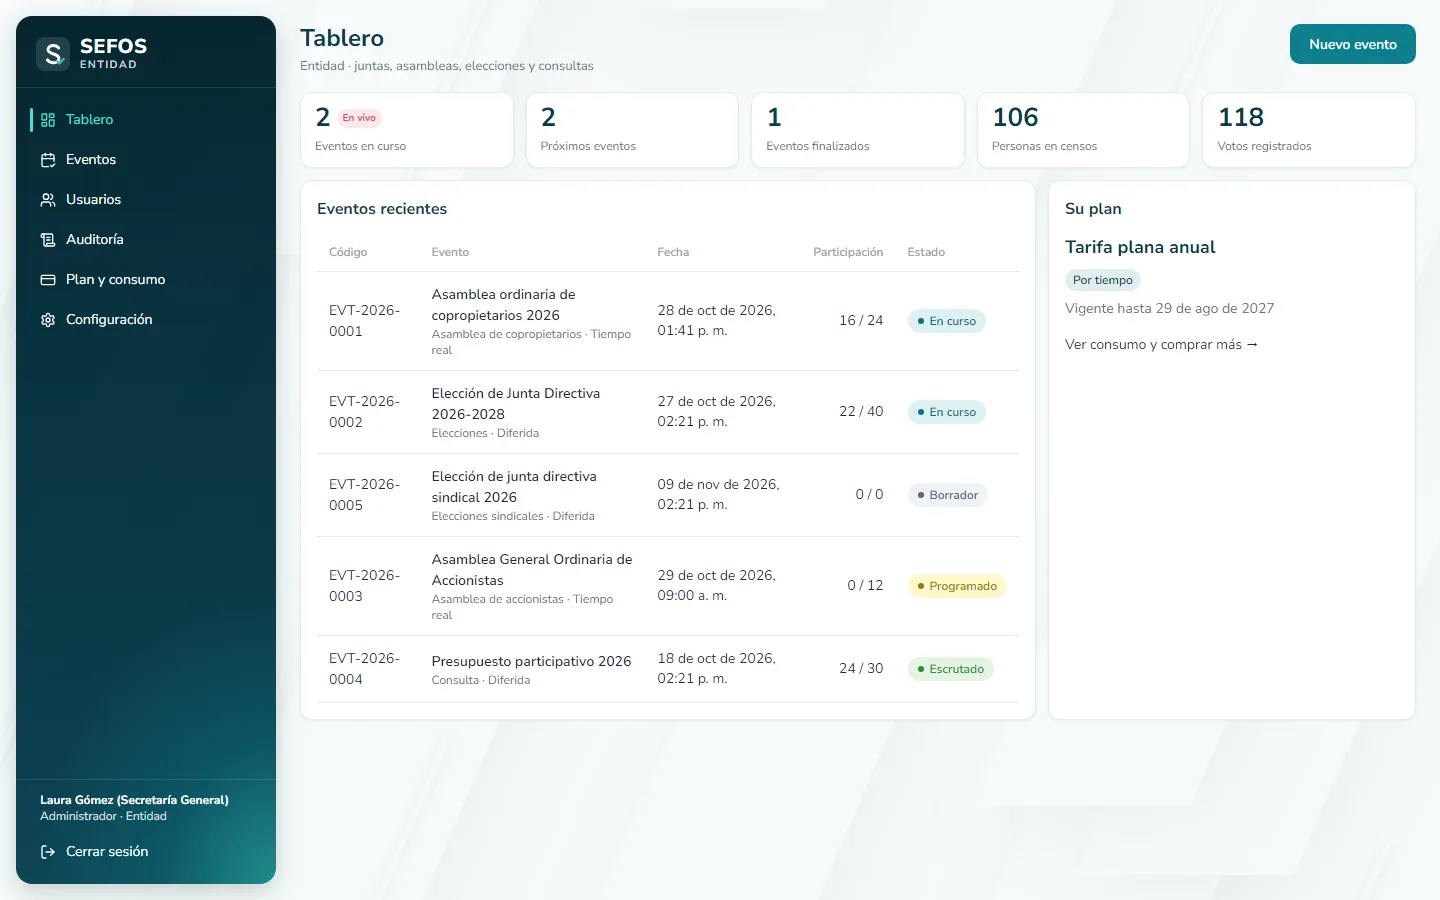Click the Usuarios people icon
This screenshot has height=900, width=1440.
48,200
